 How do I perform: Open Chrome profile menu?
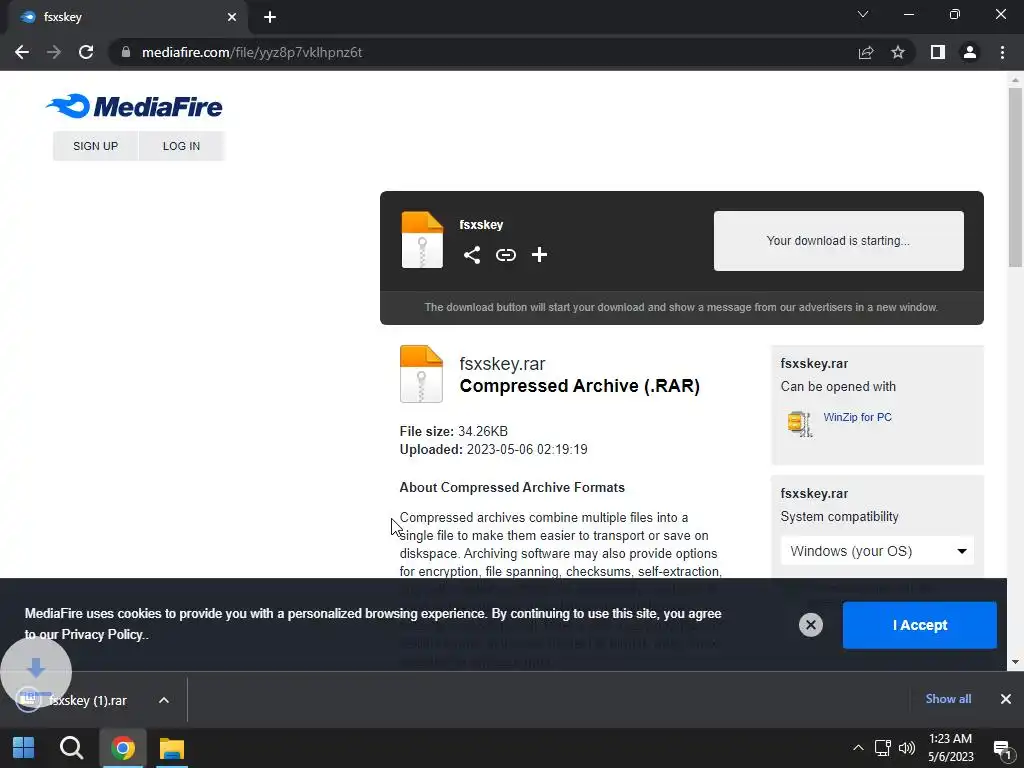(970, 52)
